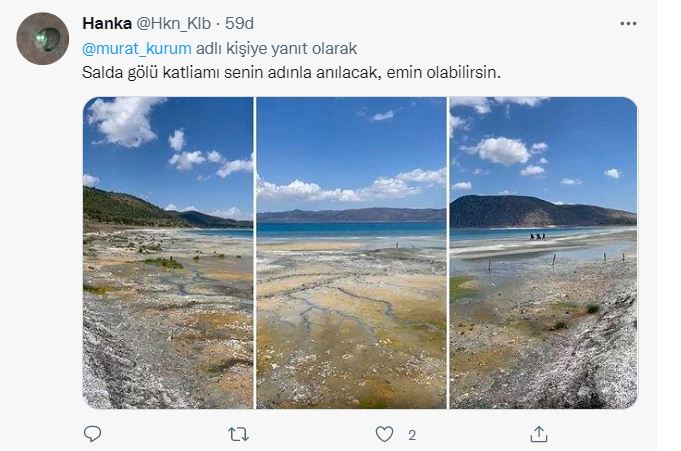Select the tweet text about Salda gölü
The height and width of the screenshot is (451, 681).
point(291,72)
